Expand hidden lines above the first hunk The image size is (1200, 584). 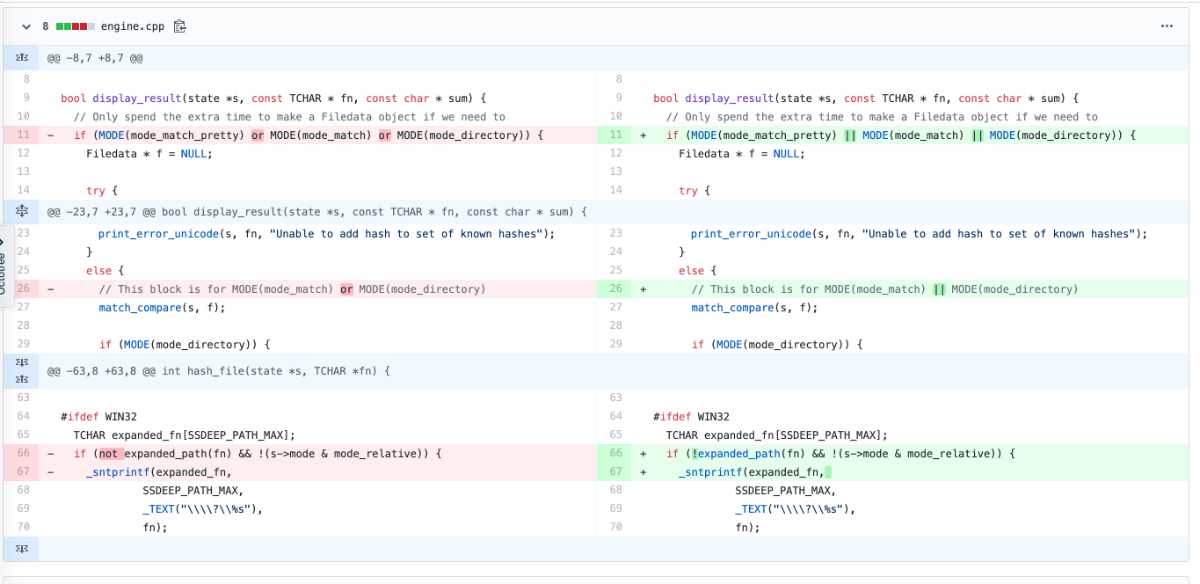pyautogui.click(x=22, y=58)
